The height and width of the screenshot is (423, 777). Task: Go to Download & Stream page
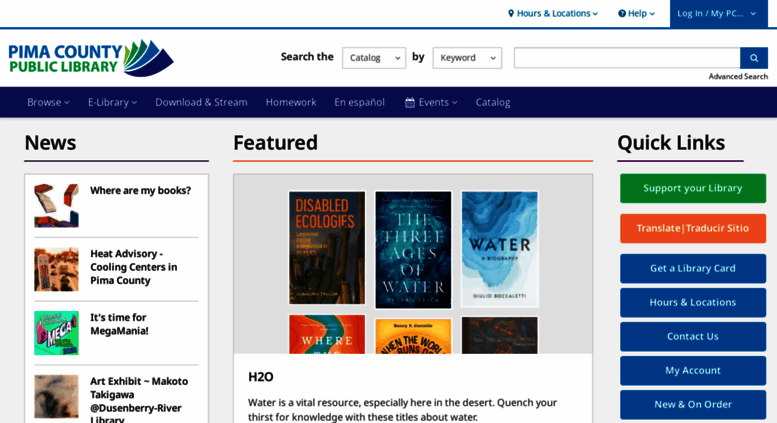pos(201,102)
